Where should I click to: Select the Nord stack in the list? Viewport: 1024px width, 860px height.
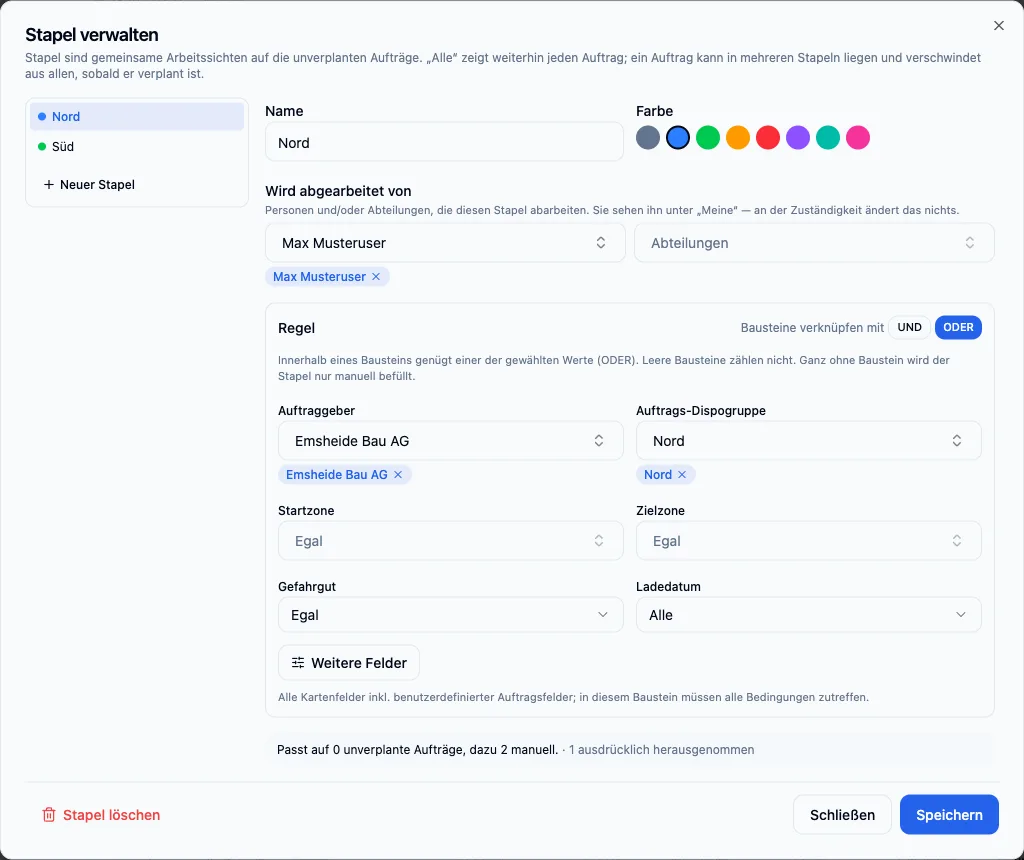[137, 116]
